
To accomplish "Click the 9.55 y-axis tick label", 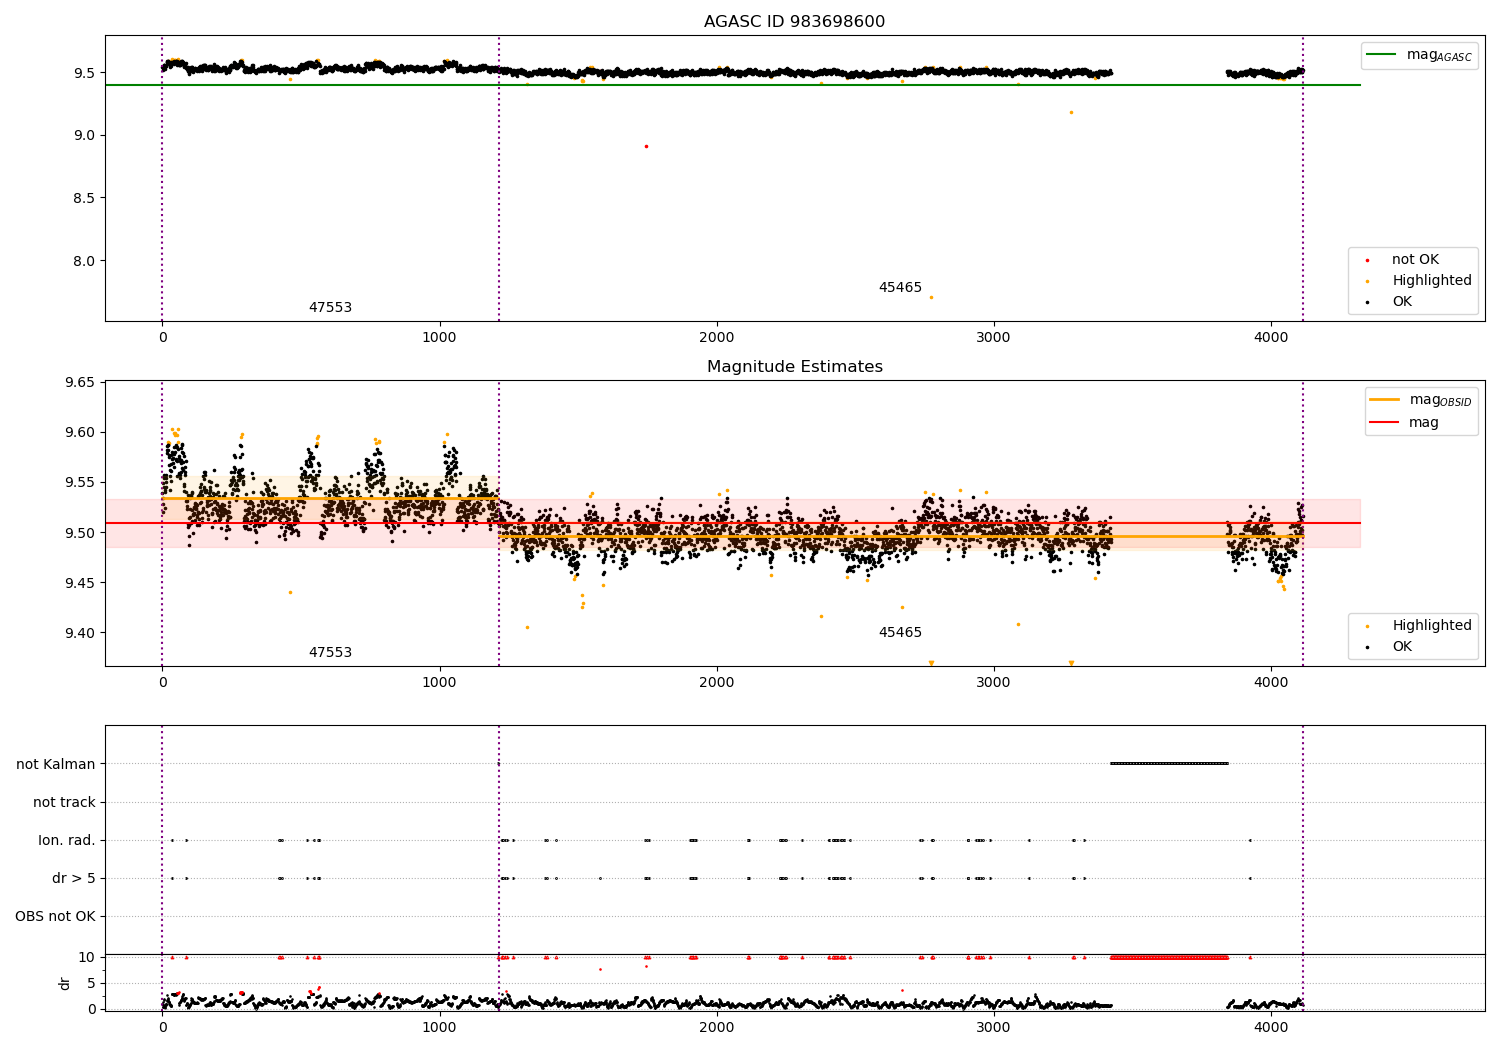I will (79, 483).
